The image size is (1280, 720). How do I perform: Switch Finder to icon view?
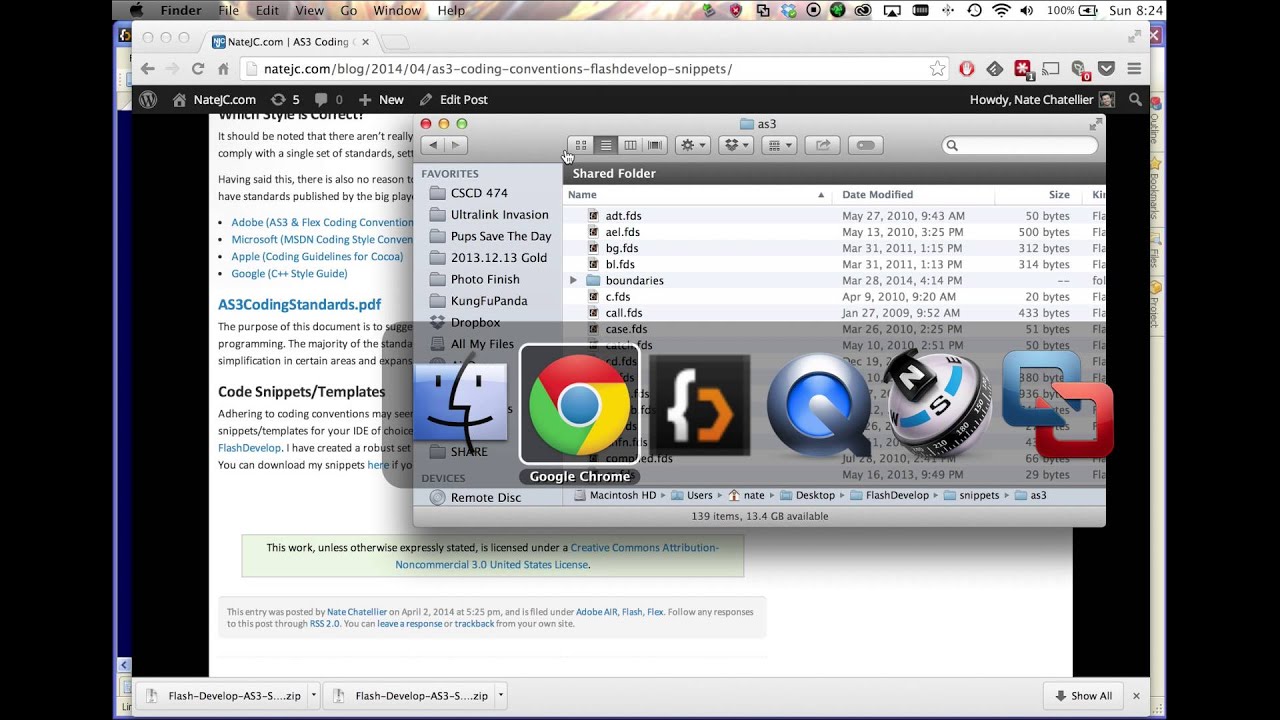(x=581, y=145)
